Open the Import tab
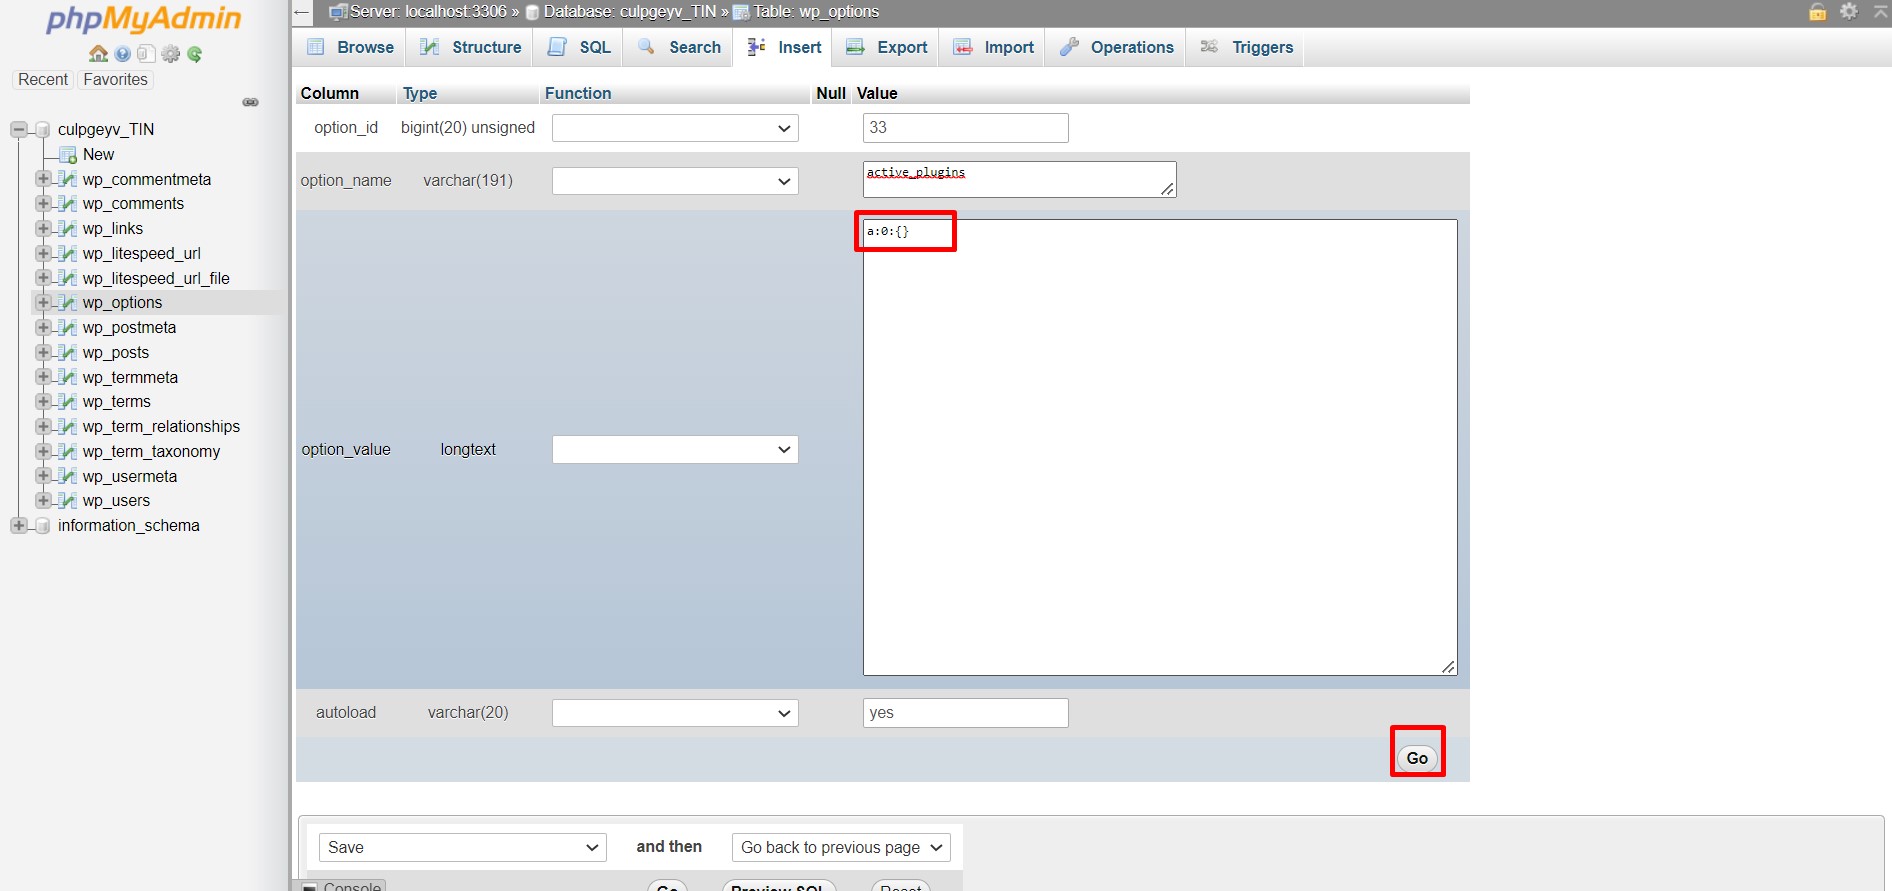Viewport: 1892px width, 891px height. (x=994, y=47)
